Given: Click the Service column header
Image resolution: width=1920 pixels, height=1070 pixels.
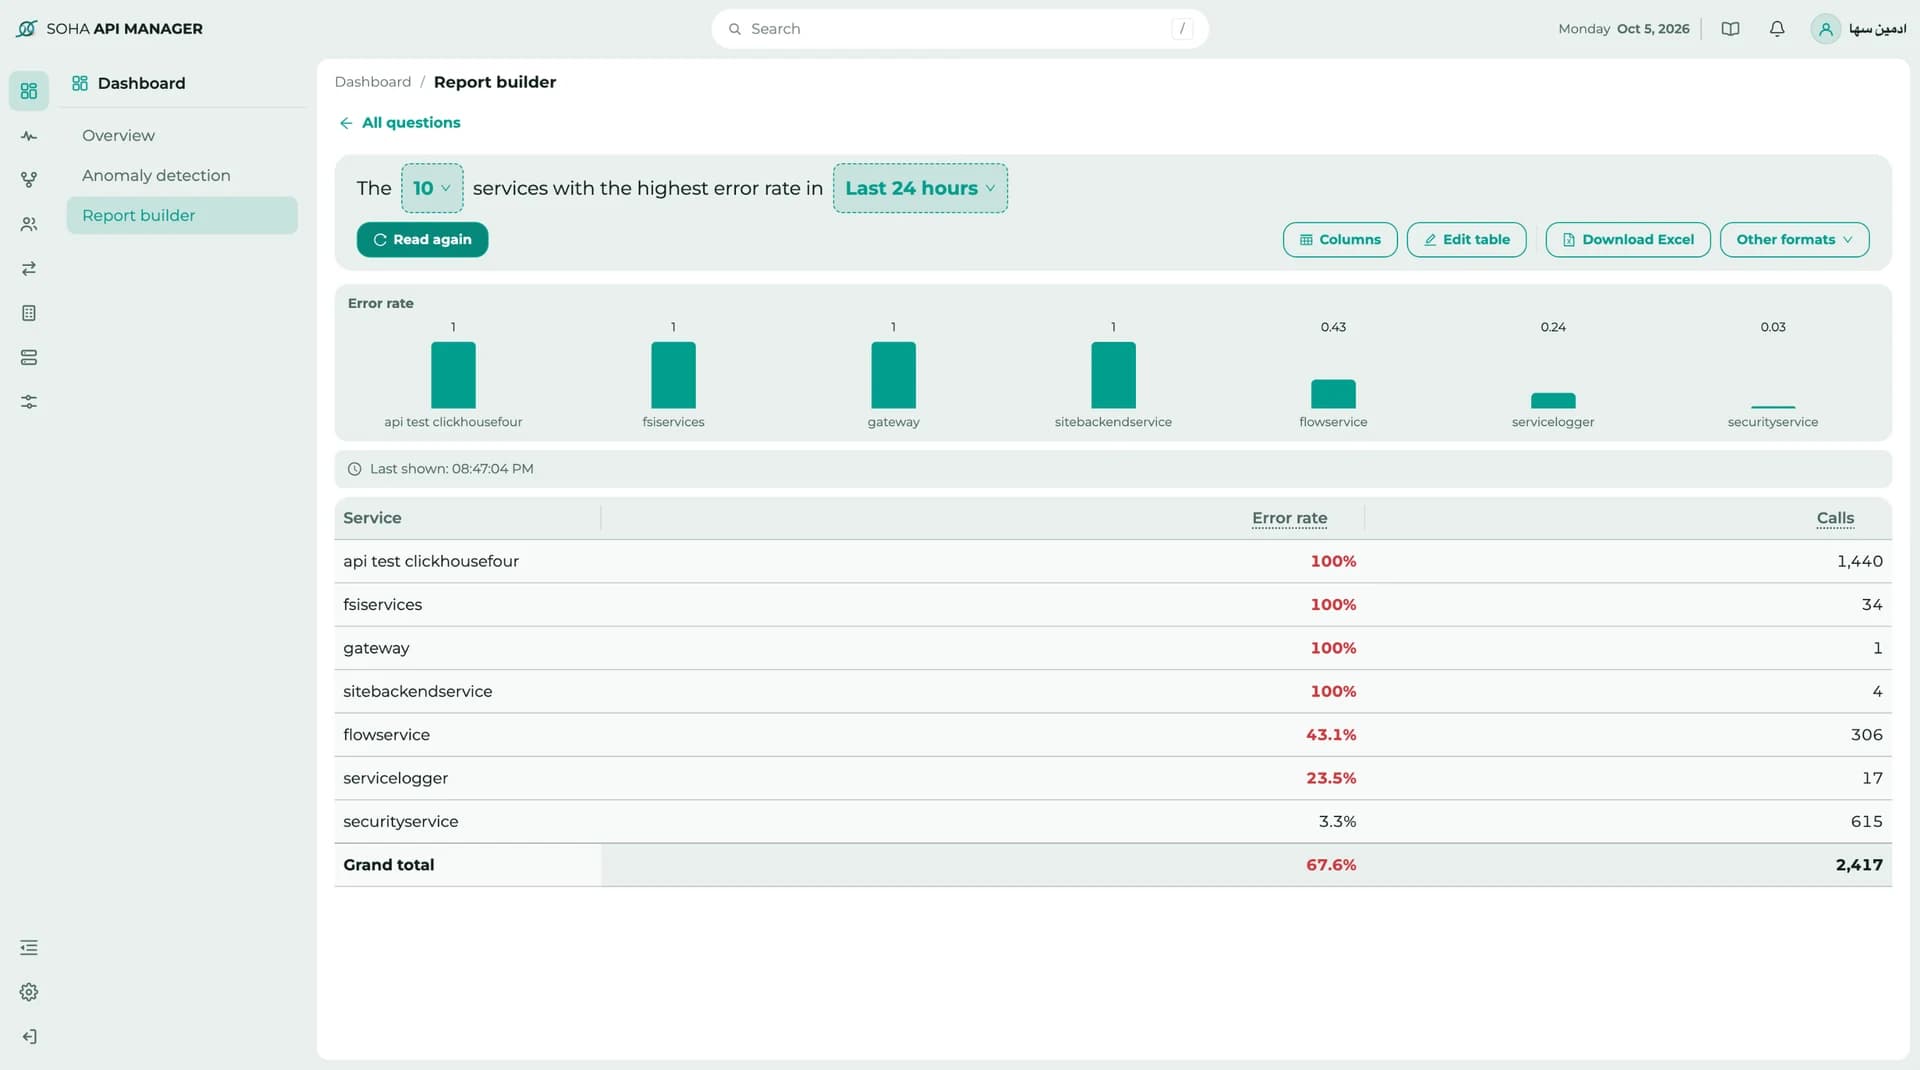Looking at the screenshot, I should coord(372,518).
